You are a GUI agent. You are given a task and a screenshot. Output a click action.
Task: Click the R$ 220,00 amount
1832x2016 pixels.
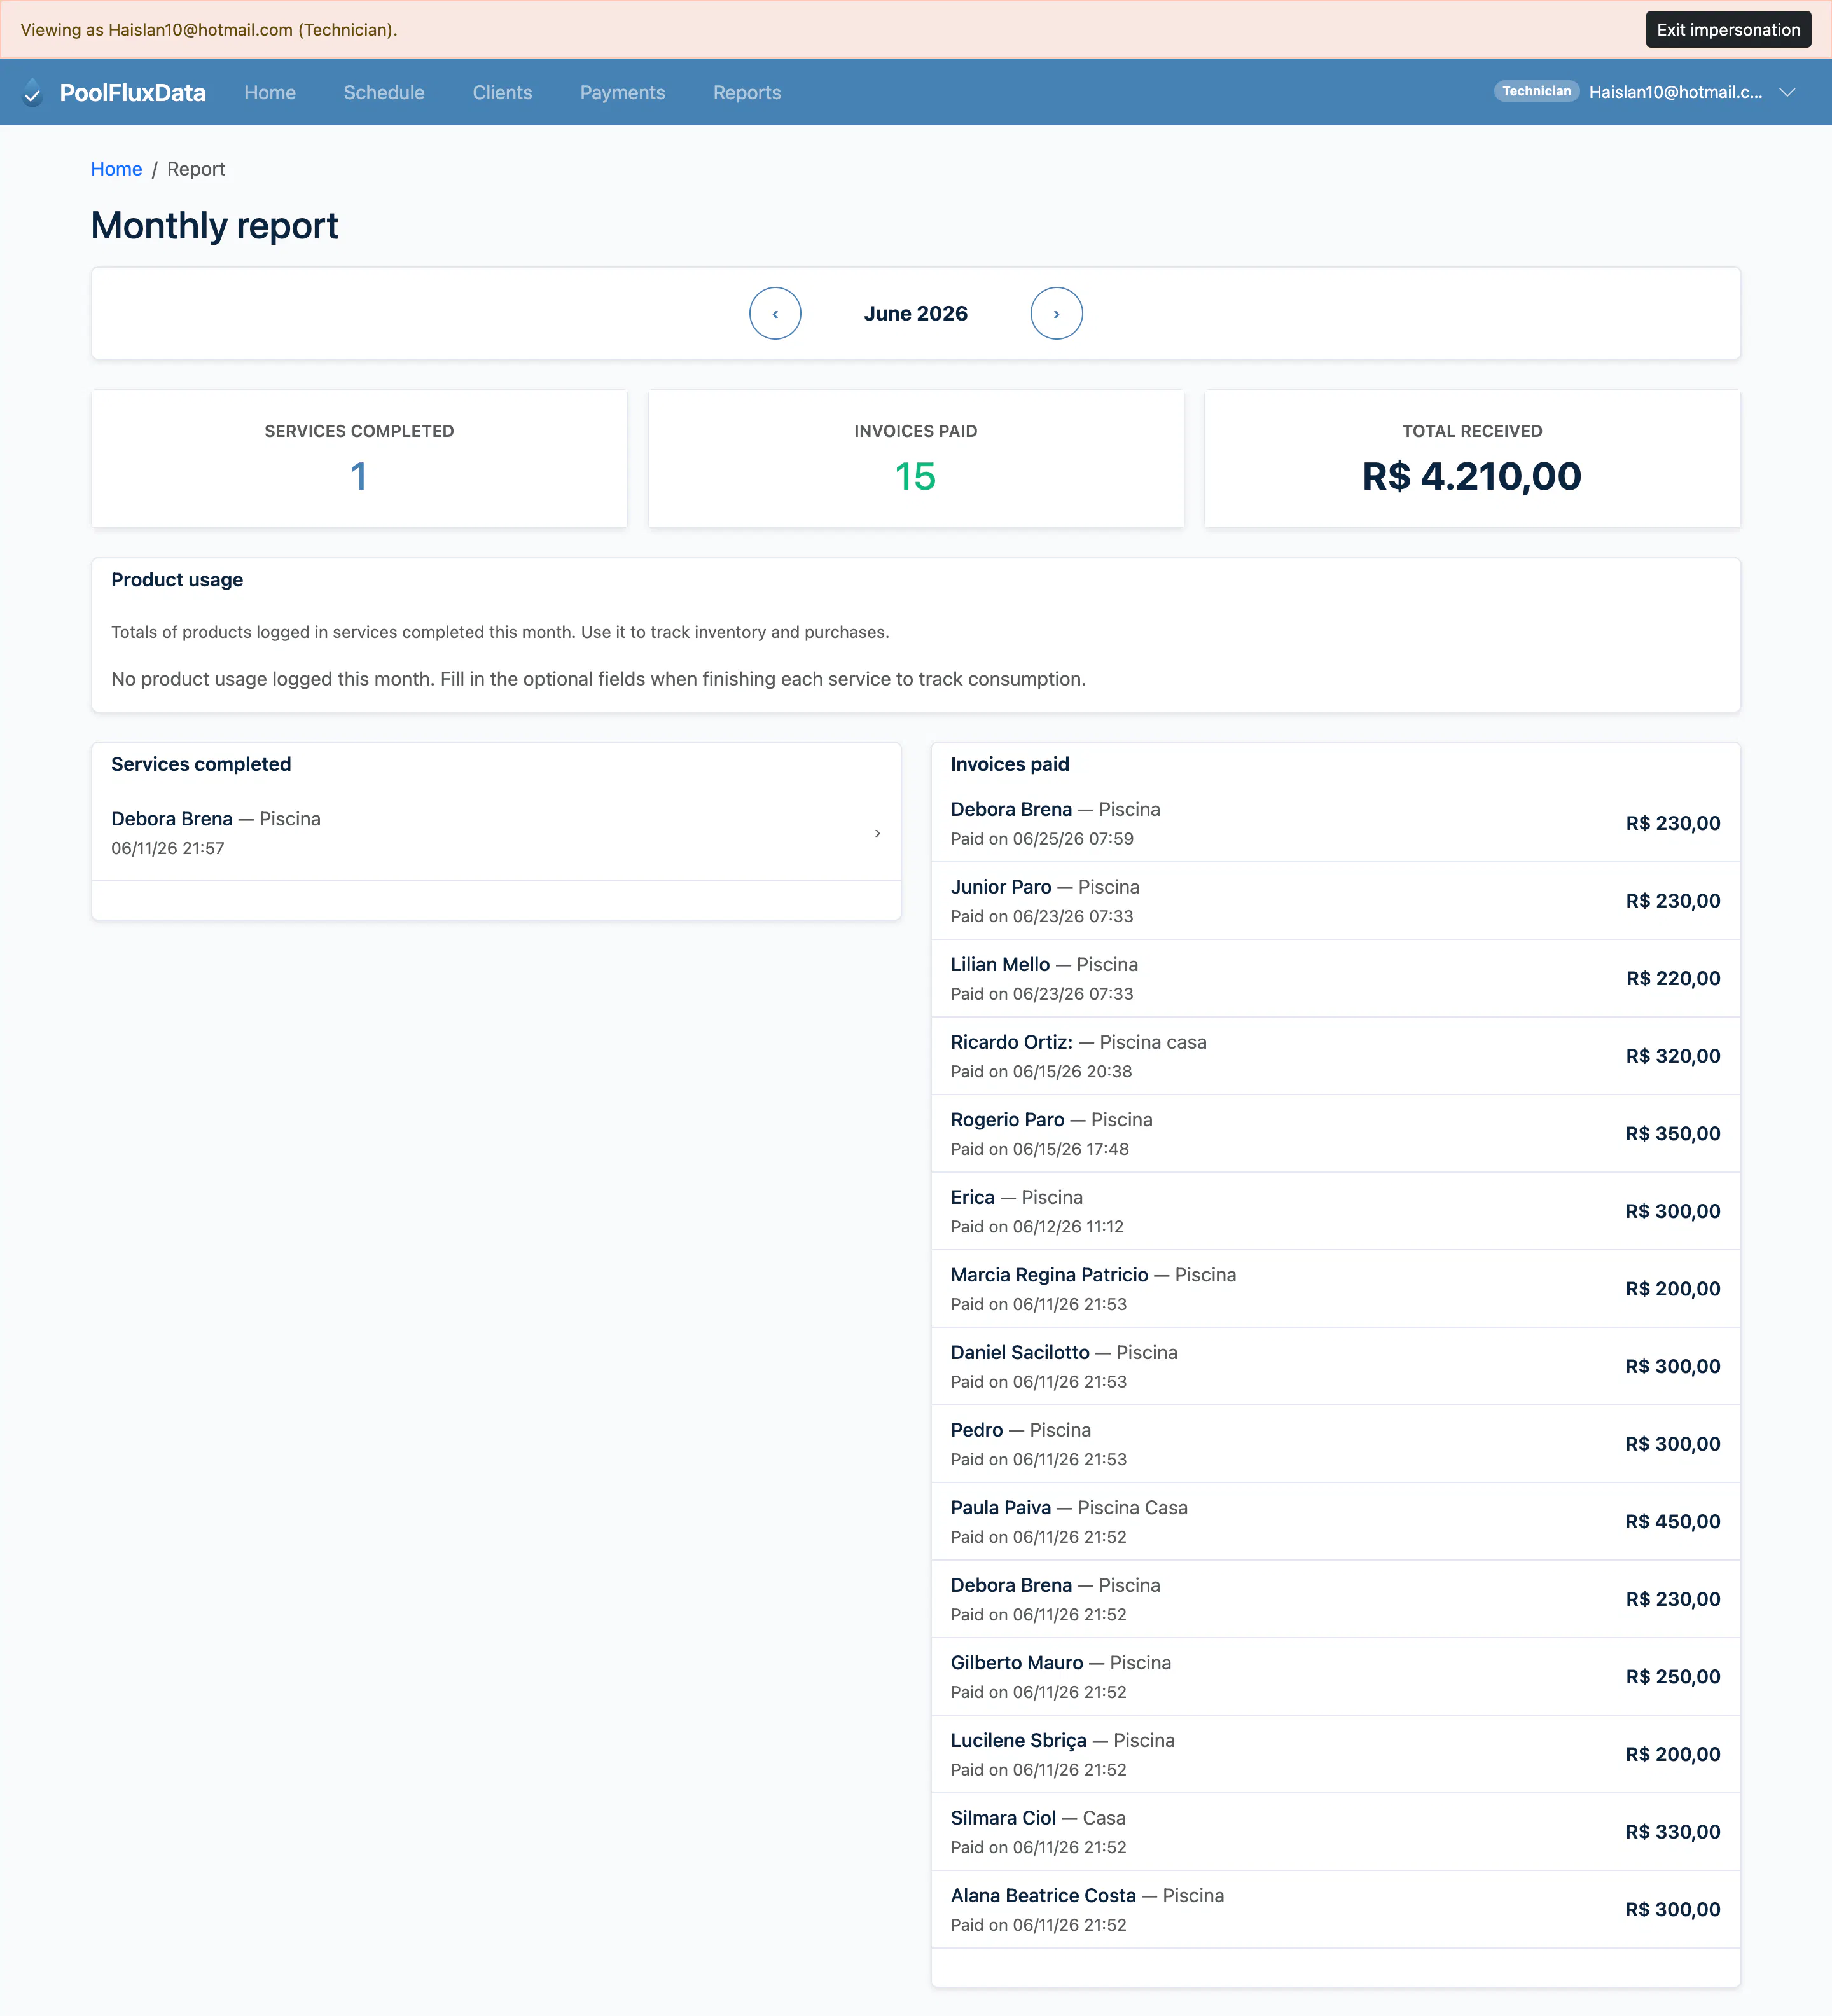(x=1672, y=978)
